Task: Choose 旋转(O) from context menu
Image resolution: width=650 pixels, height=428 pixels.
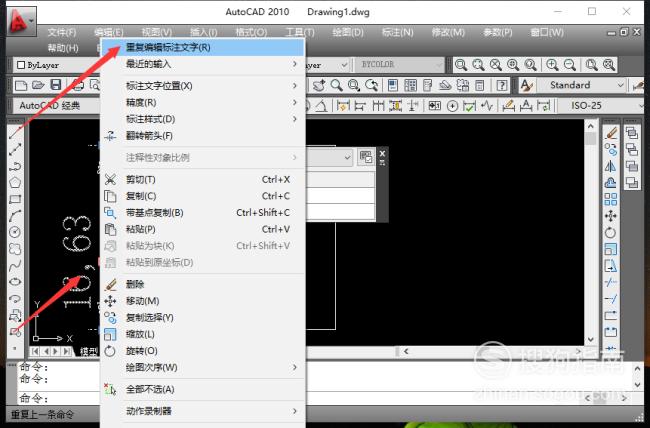Action: pos(203,351)
